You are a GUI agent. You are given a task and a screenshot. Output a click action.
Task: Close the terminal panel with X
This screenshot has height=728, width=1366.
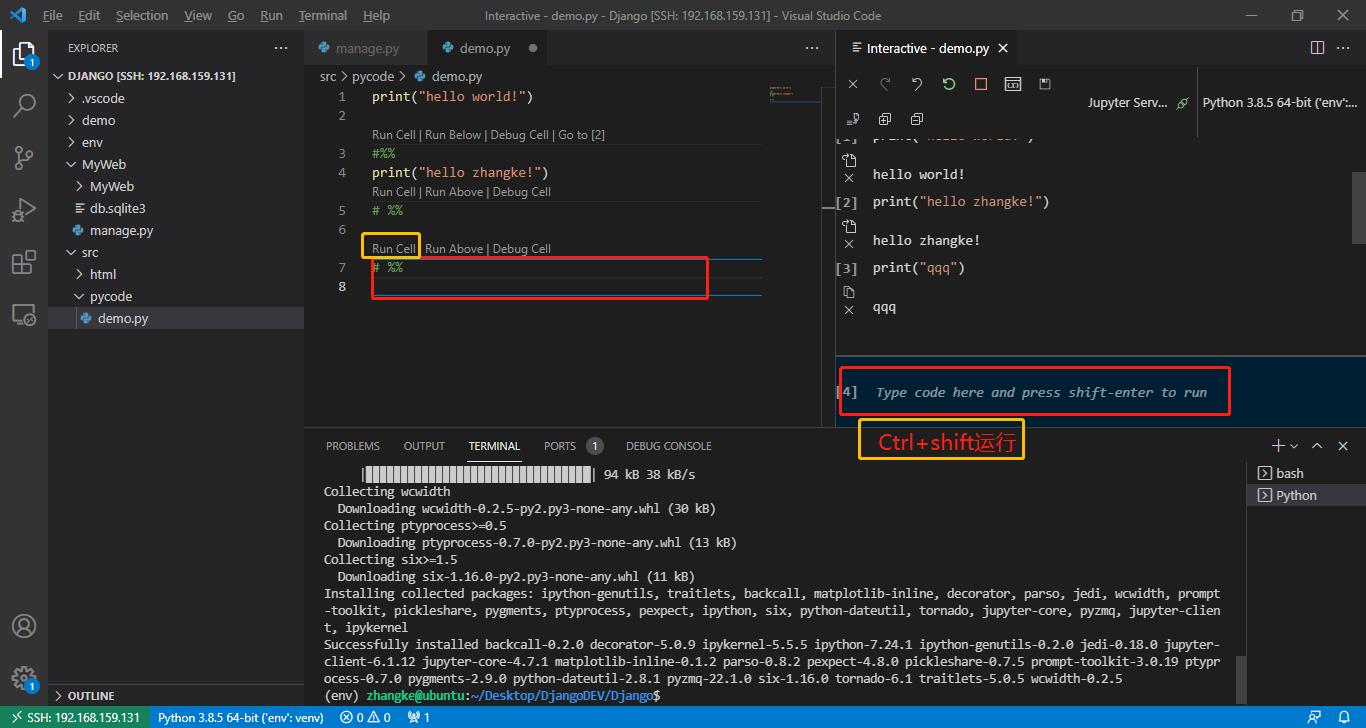[x=1343, y=446]
